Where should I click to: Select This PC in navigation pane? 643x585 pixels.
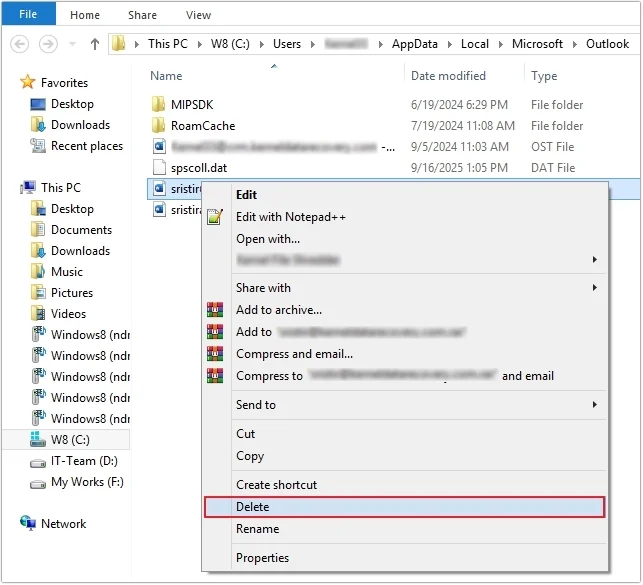point(61,188)
